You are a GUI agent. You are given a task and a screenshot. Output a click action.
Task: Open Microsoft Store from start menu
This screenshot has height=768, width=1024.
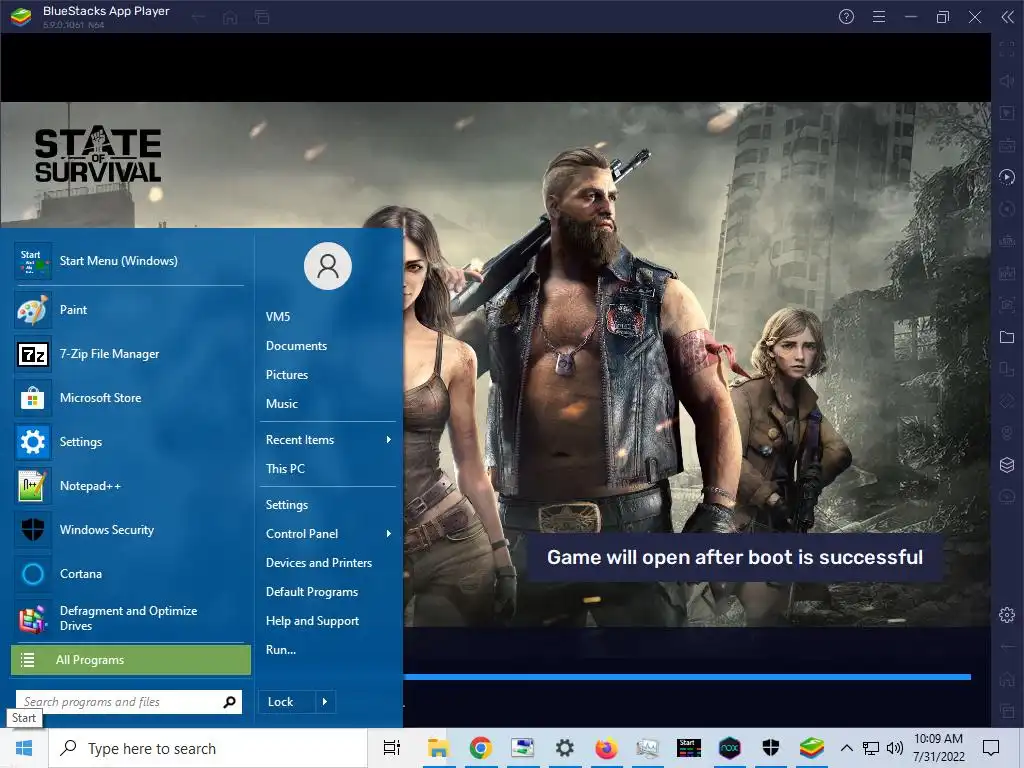(129, 398)
